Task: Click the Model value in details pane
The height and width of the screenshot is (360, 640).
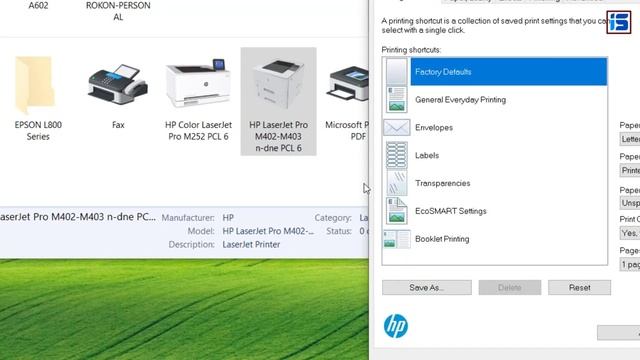Action: tap(268, 231)
